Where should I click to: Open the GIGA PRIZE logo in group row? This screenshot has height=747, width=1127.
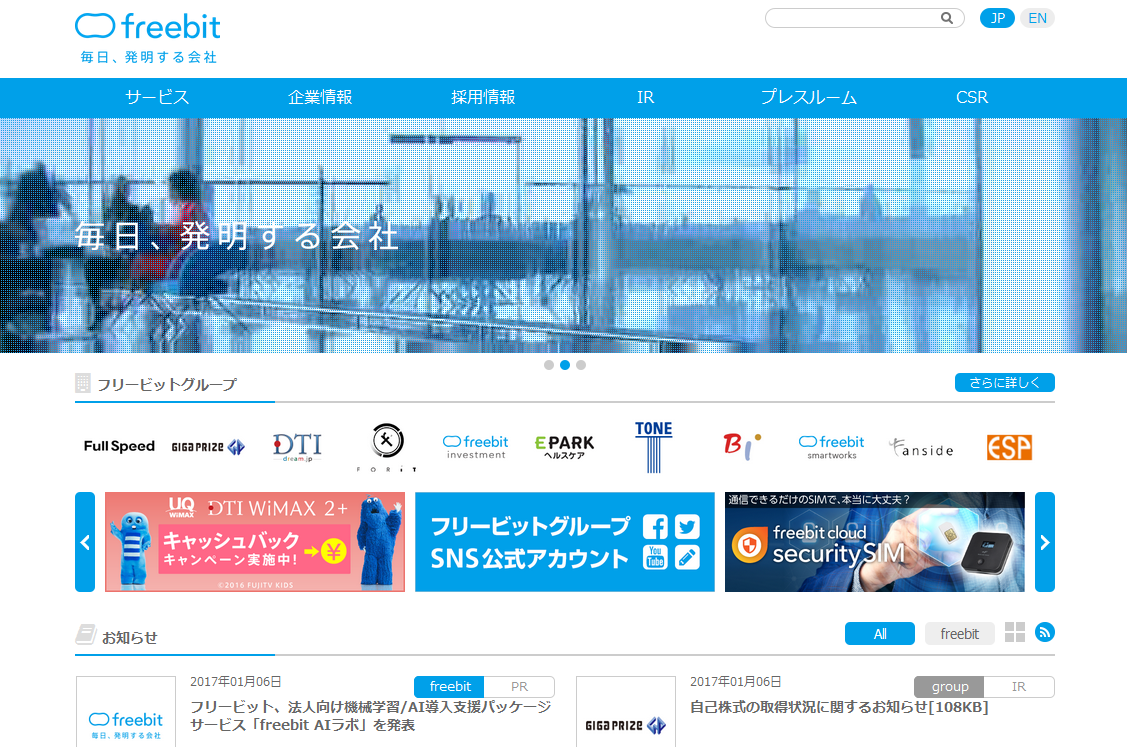(x=208, y=447)
